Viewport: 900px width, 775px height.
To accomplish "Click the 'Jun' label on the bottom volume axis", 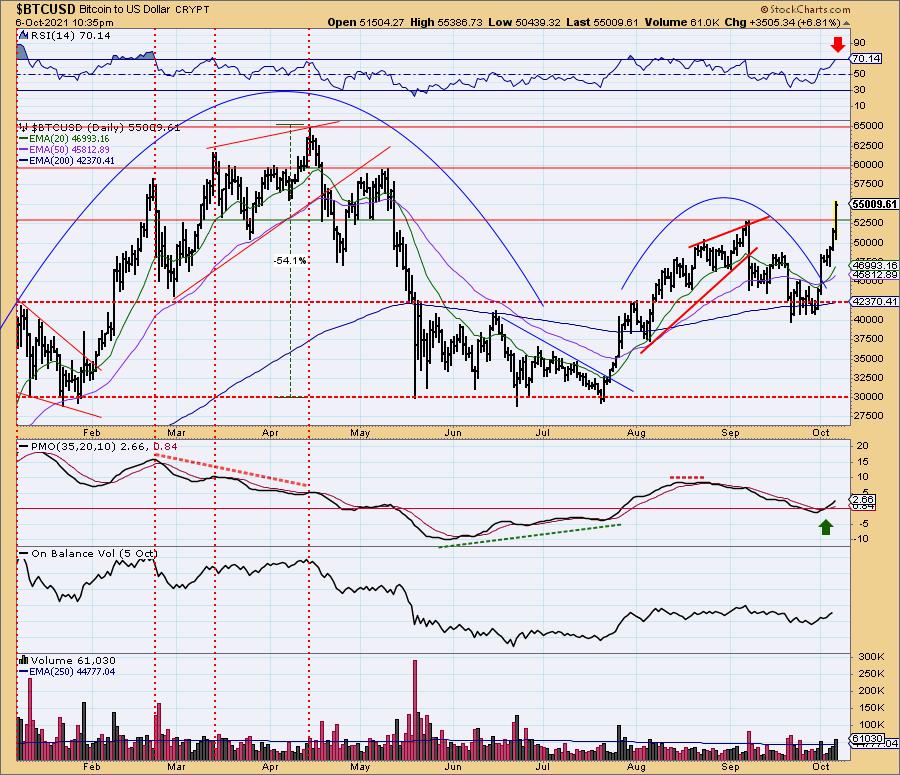I will 453,766.
